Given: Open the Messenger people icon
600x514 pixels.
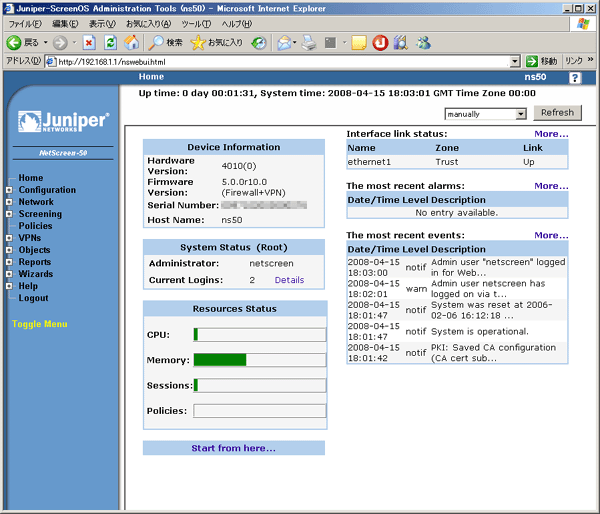Looking at the screenshot, I should coord(423,42).
